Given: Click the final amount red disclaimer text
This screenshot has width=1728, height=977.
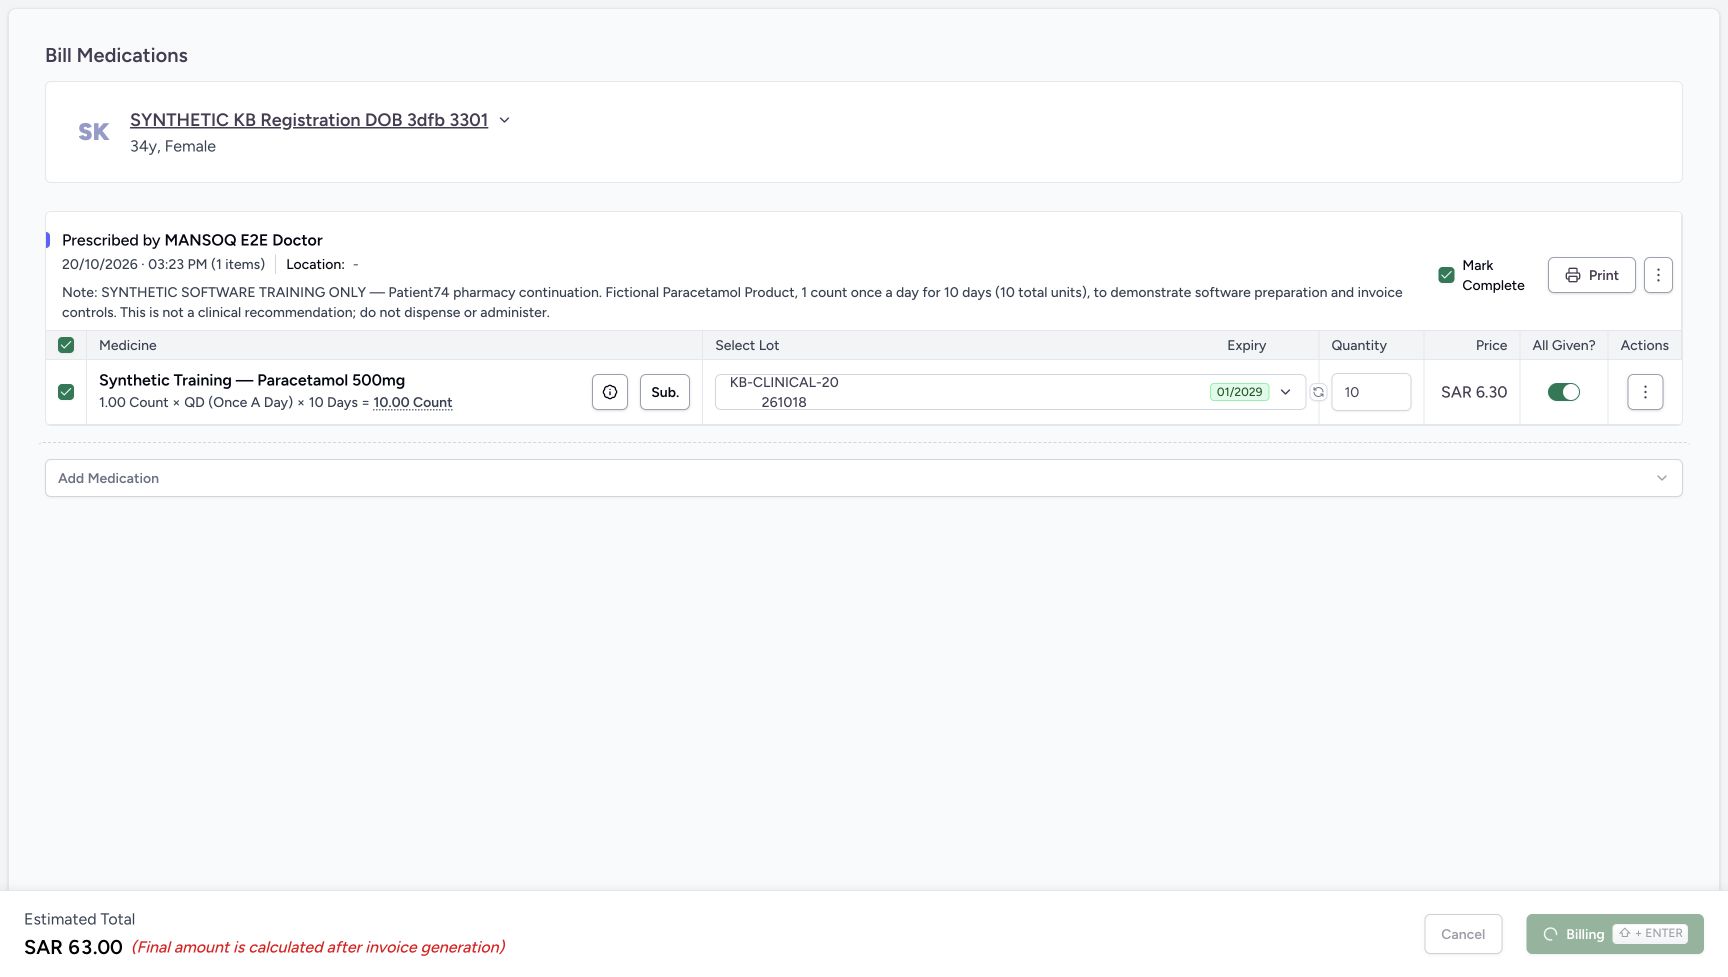Looking at the screenshot, I should coord(318,947).
